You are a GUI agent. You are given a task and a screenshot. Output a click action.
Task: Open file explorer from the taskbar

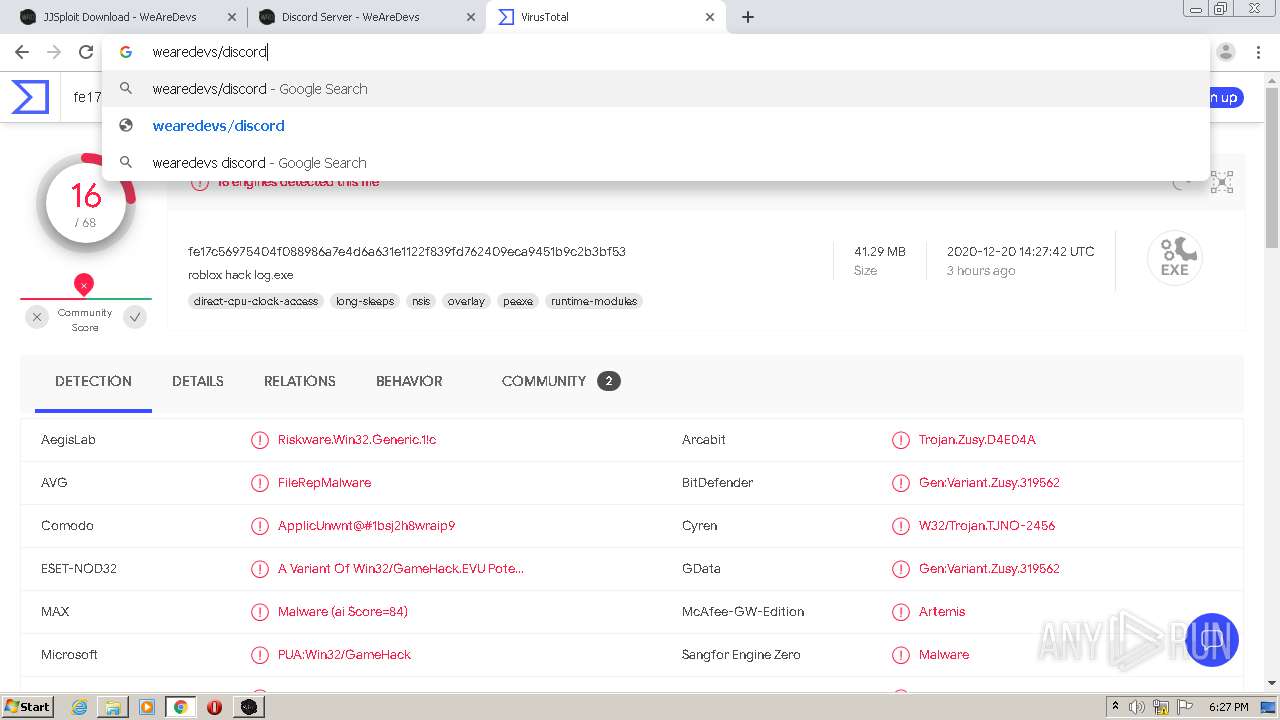point(113,707)
